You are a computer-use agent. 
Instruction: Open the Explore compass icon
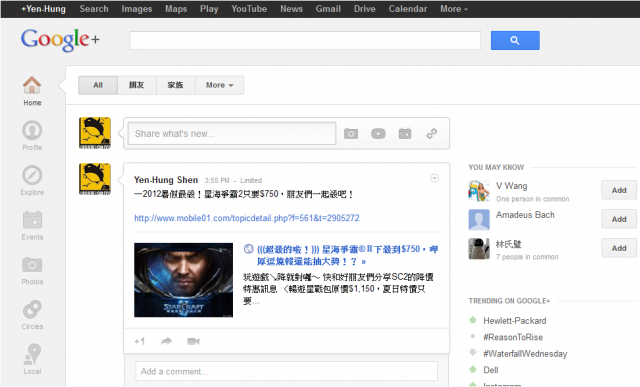pos(32,175)
